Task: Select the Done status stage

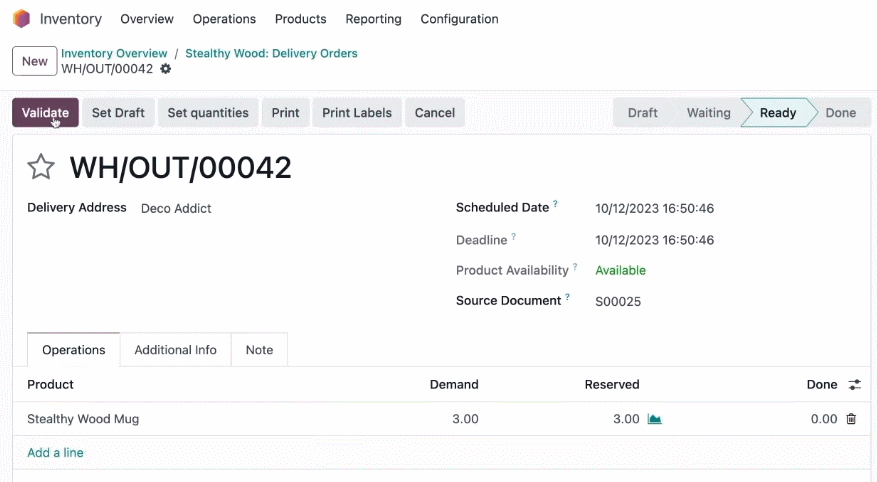Action: [x=841, y=112]
